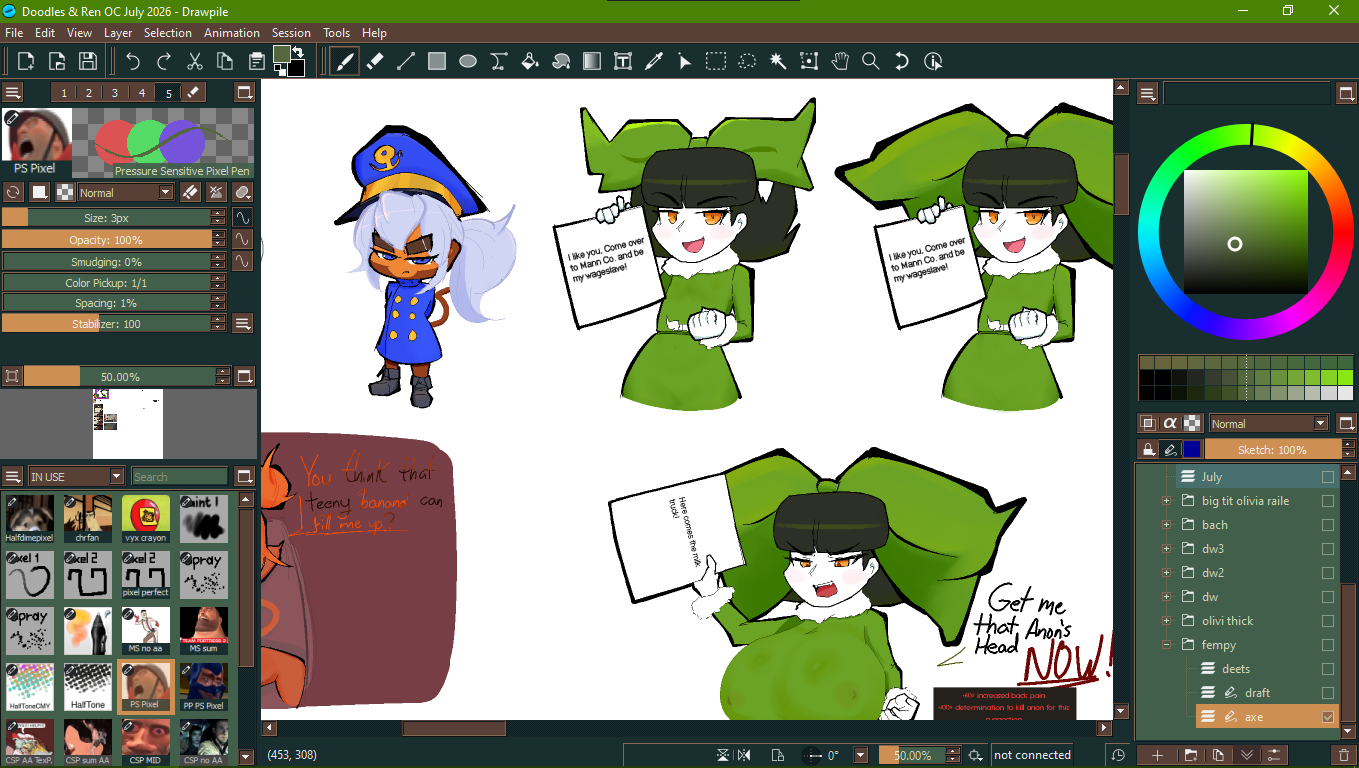1359x768 pixels.
Task: Select the Freehand brush tool
Action: (x=344, y=61)
